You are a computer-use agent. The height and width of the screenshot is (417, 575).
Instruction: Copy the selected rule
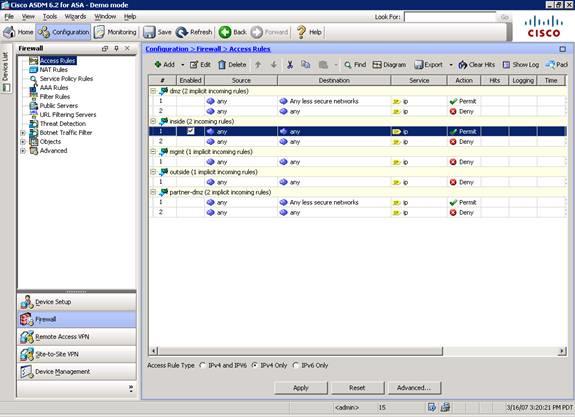pyautogui.click(x=305, y=65)
